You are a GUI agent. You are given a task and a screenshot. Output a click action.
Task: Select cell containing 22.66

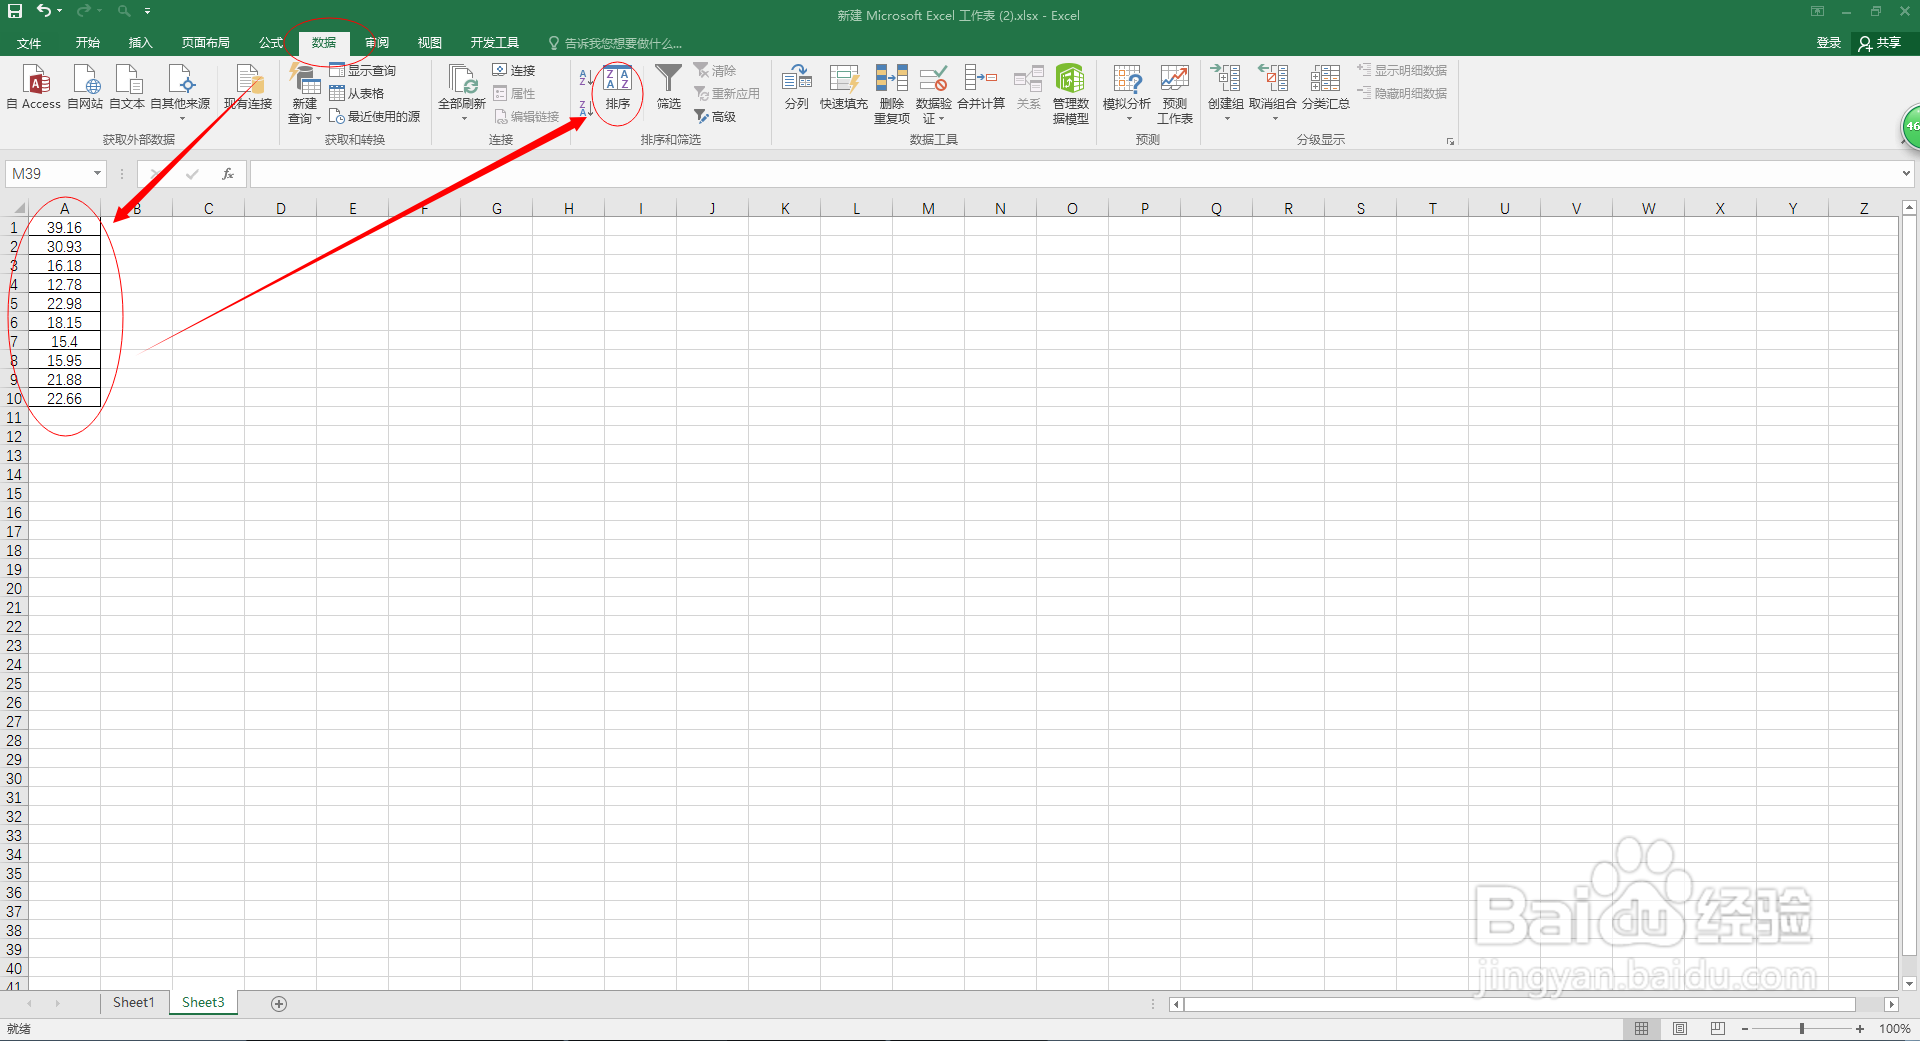click(x=64, y=399)
